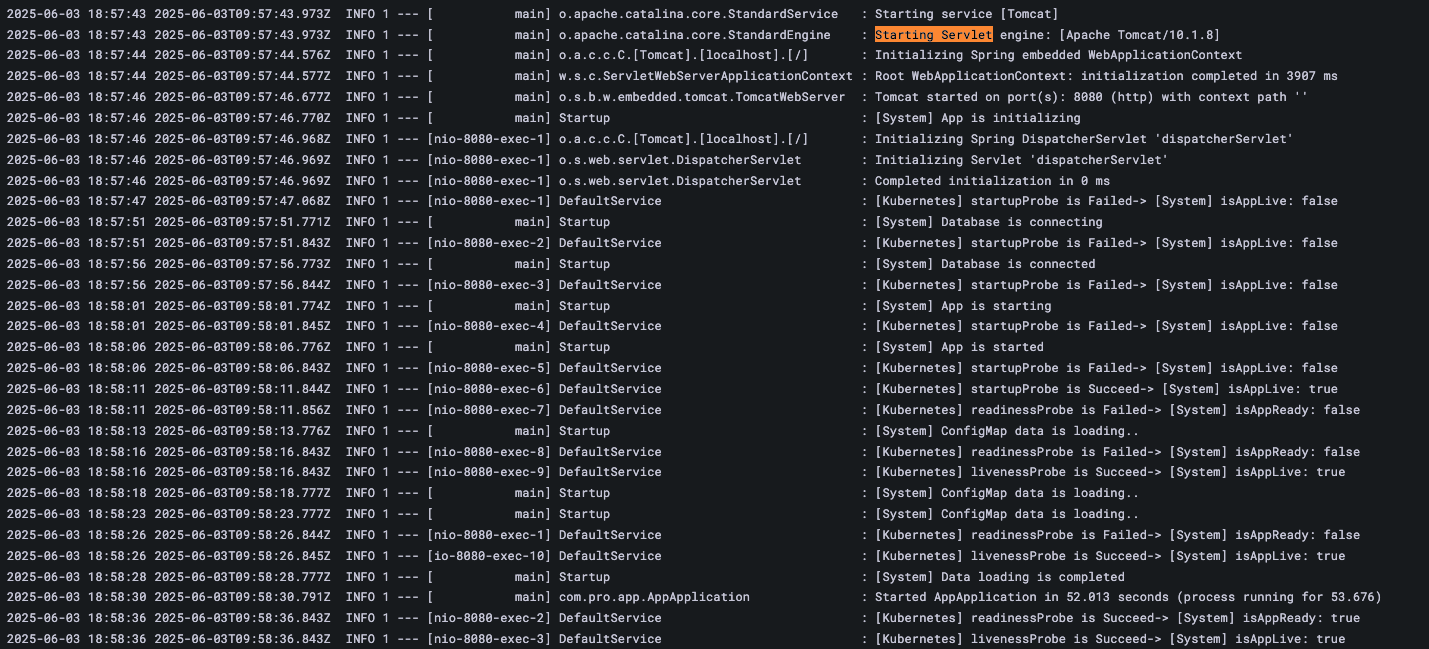Click the "o.apache.catalina.core.StandardEngine" logger name
1429x649 pixels.
pos(694,35)
